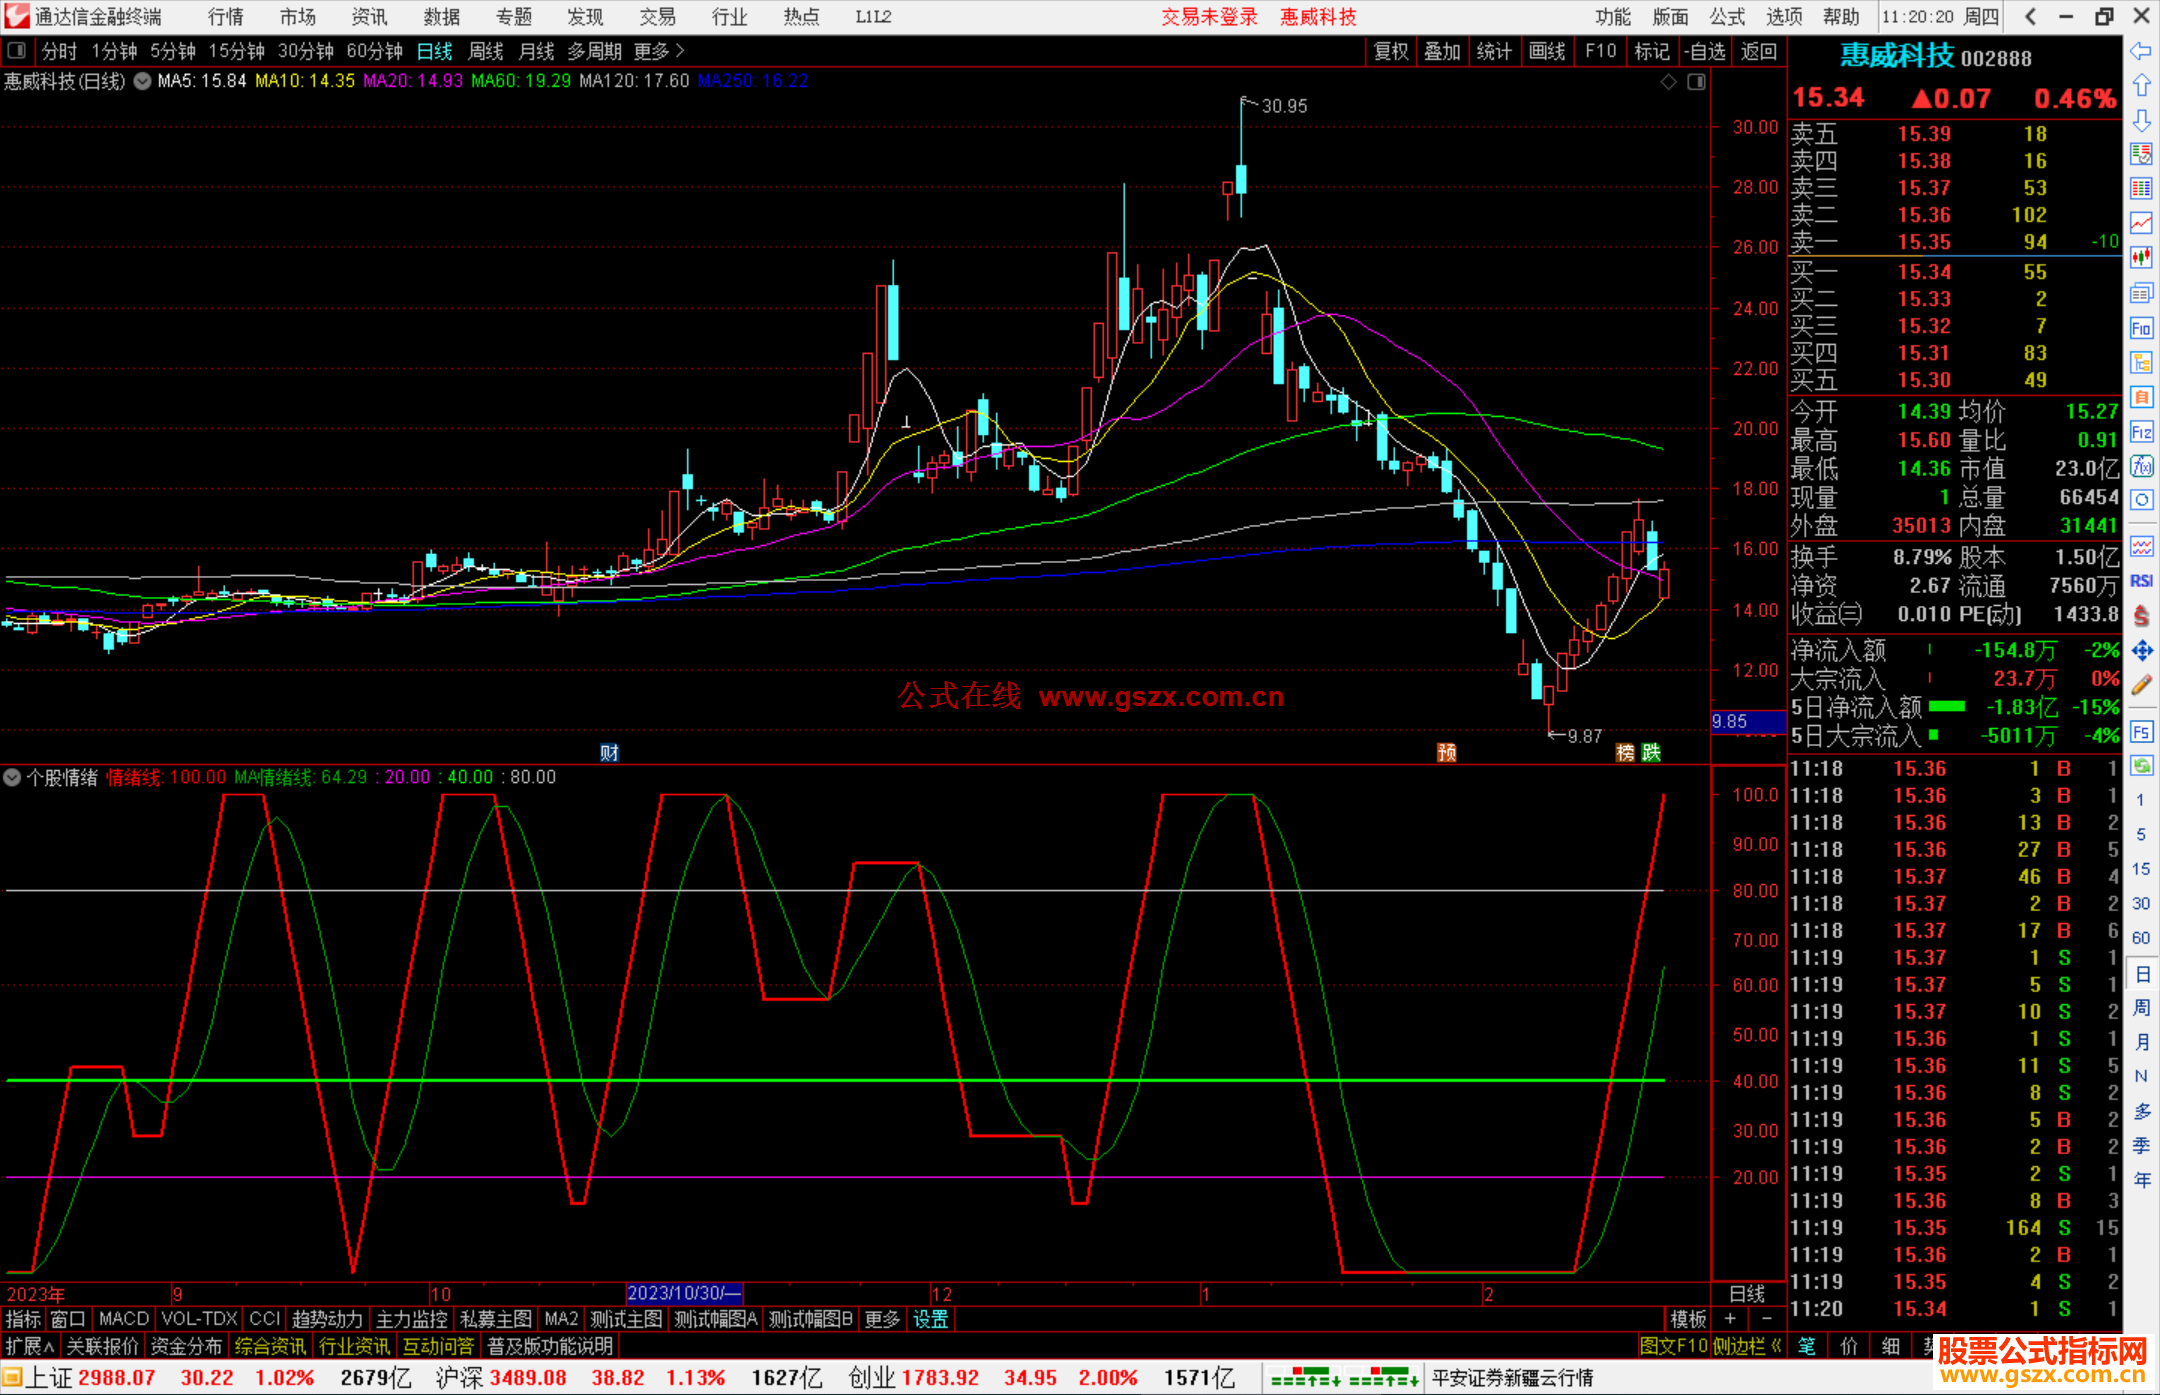Toggle the moving average indicator dropdown circle
The width and height of the screenshot is (2160, 1395).
(x=142, y=81)
